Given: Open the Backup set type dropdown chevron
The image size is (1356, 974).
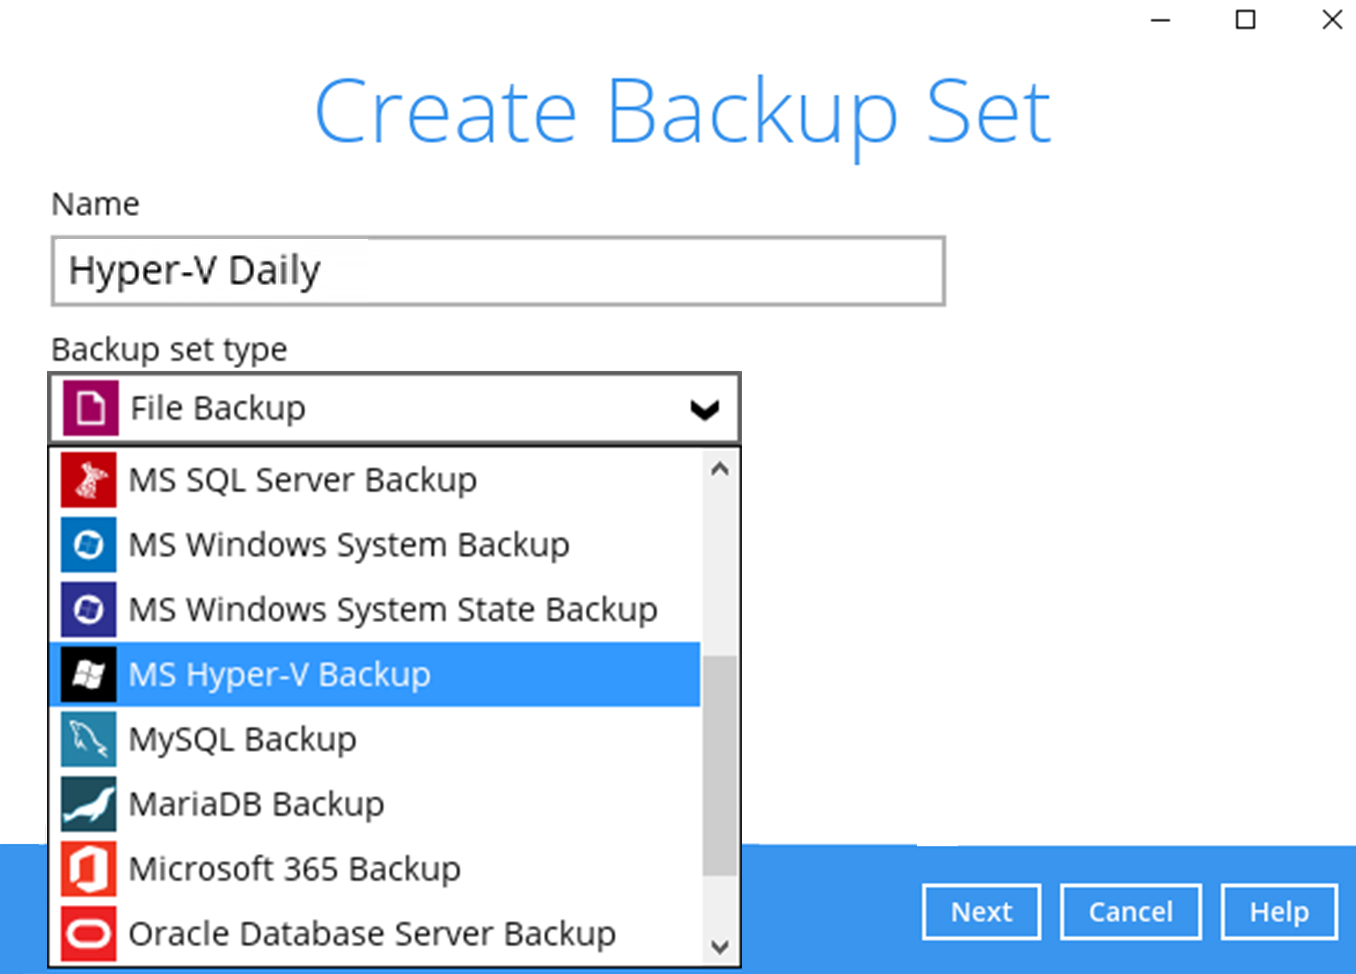Looking at the screenshot, I should click(x=704, y=409).
